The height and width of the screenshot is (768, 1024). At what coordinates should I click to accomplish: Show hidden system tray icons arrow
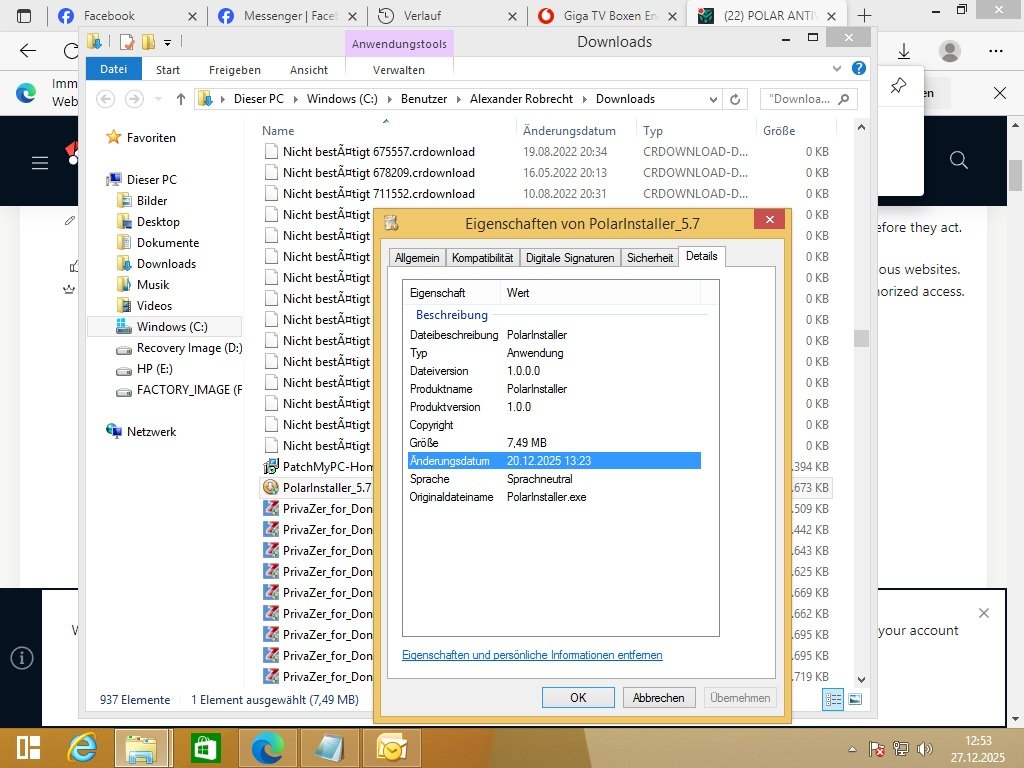(x=852, y=749)
